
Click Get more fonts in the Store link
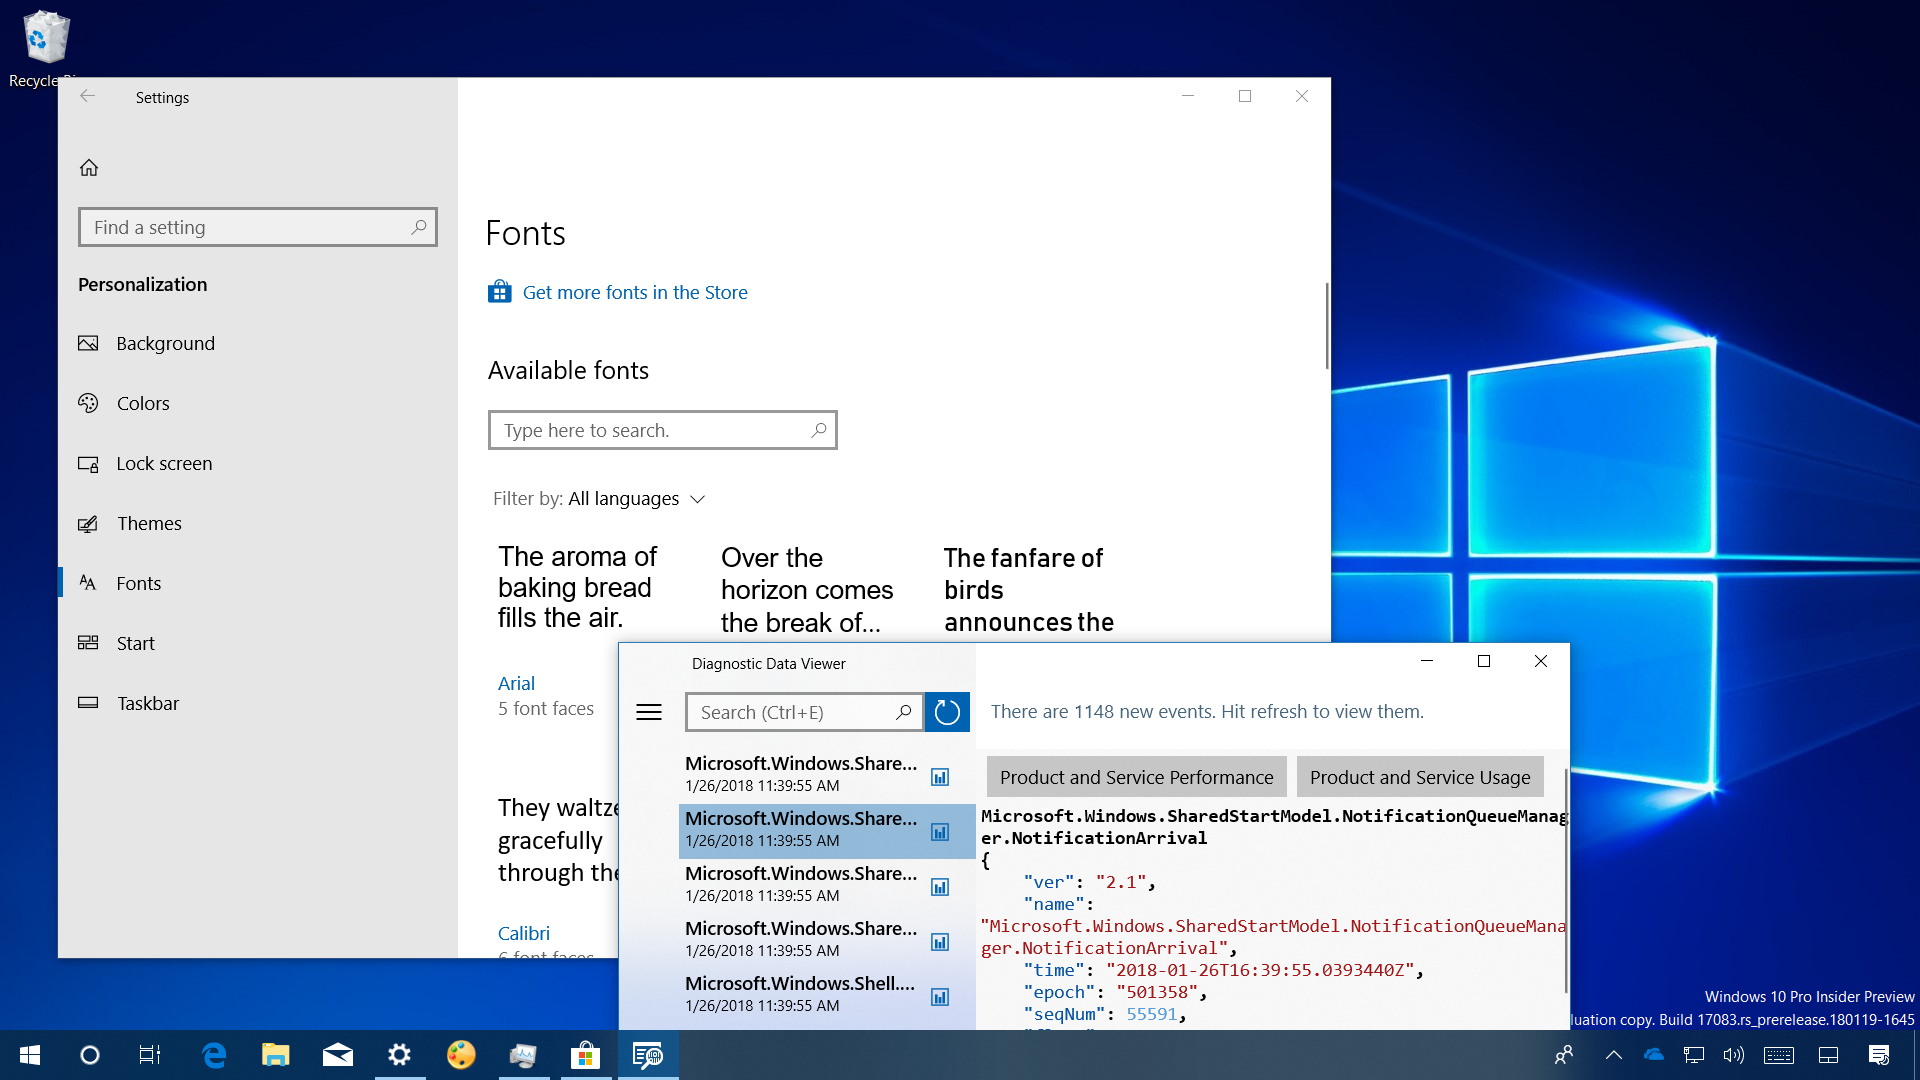(x=636, y=293)
